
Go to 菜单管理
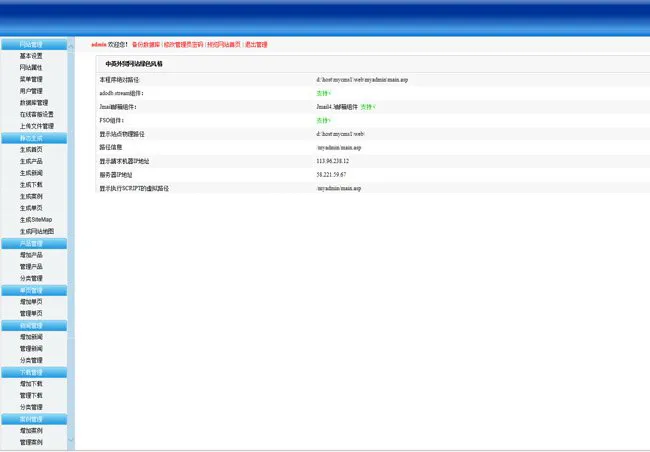click(31, 79)
